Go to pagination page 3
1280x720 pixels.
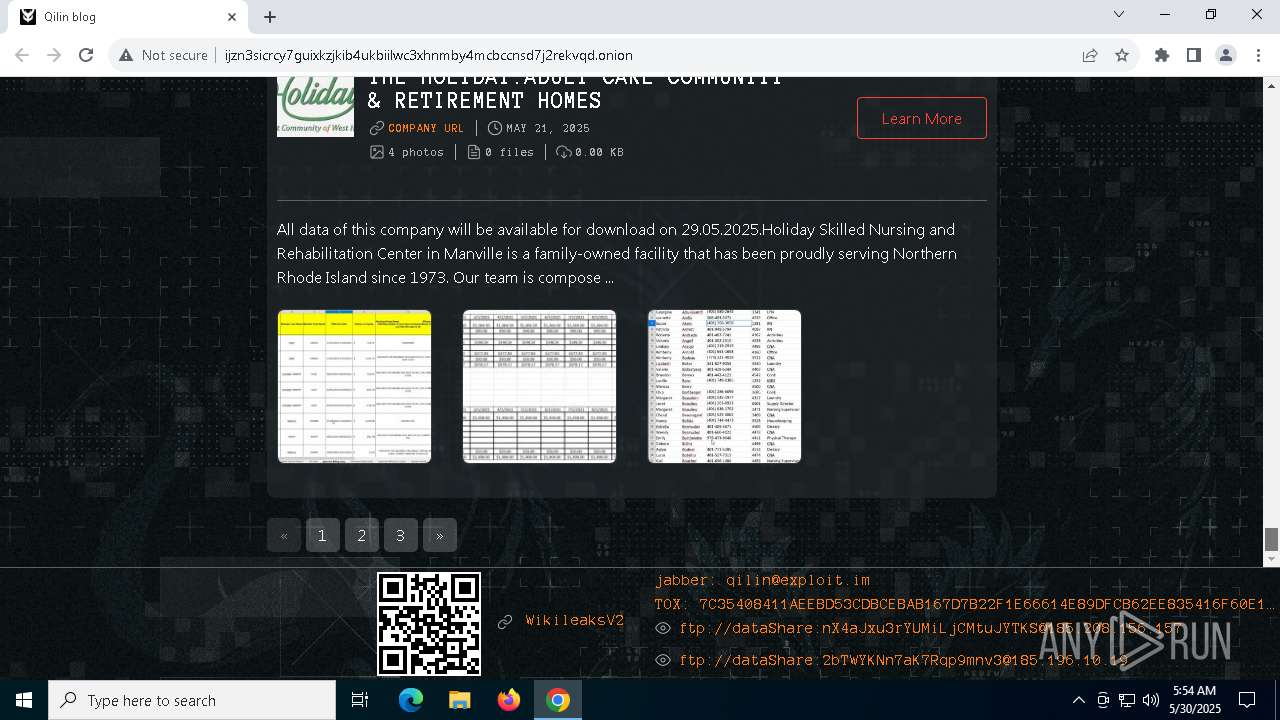tap(400, 535)
